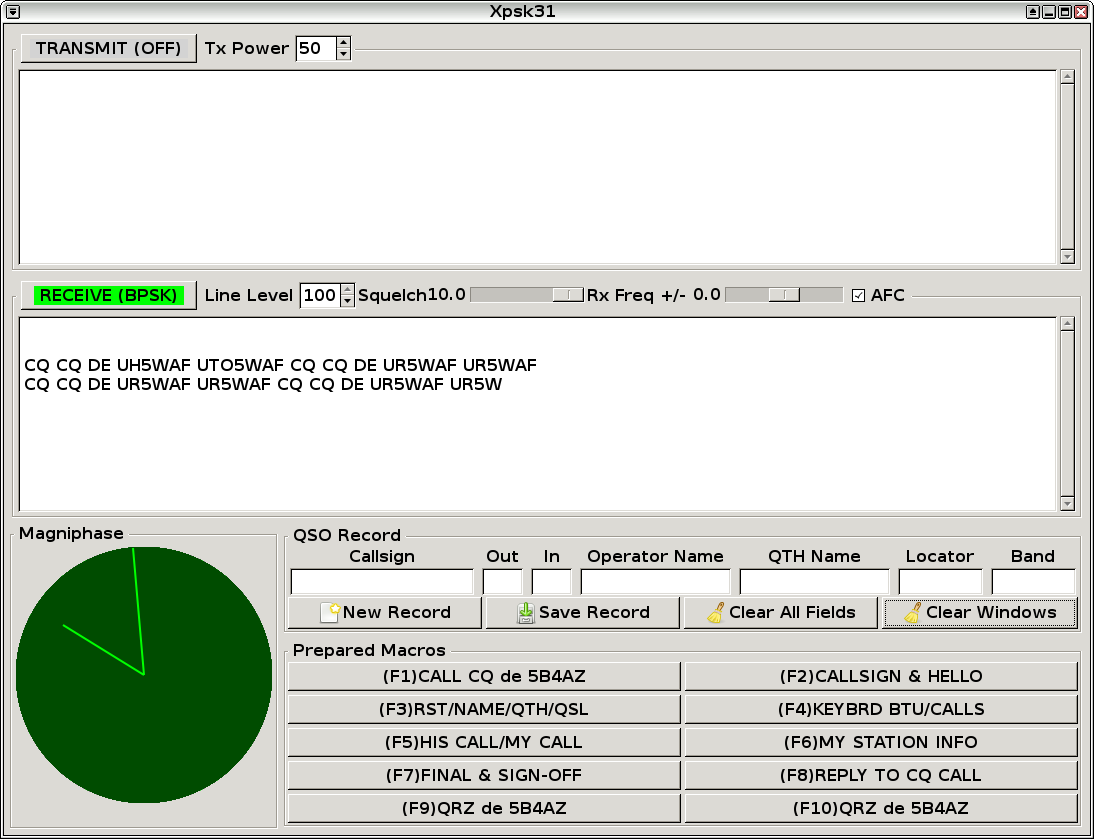Click the Callsign input field
Screen dimensions: 1094x839
[x=382, y=582]
